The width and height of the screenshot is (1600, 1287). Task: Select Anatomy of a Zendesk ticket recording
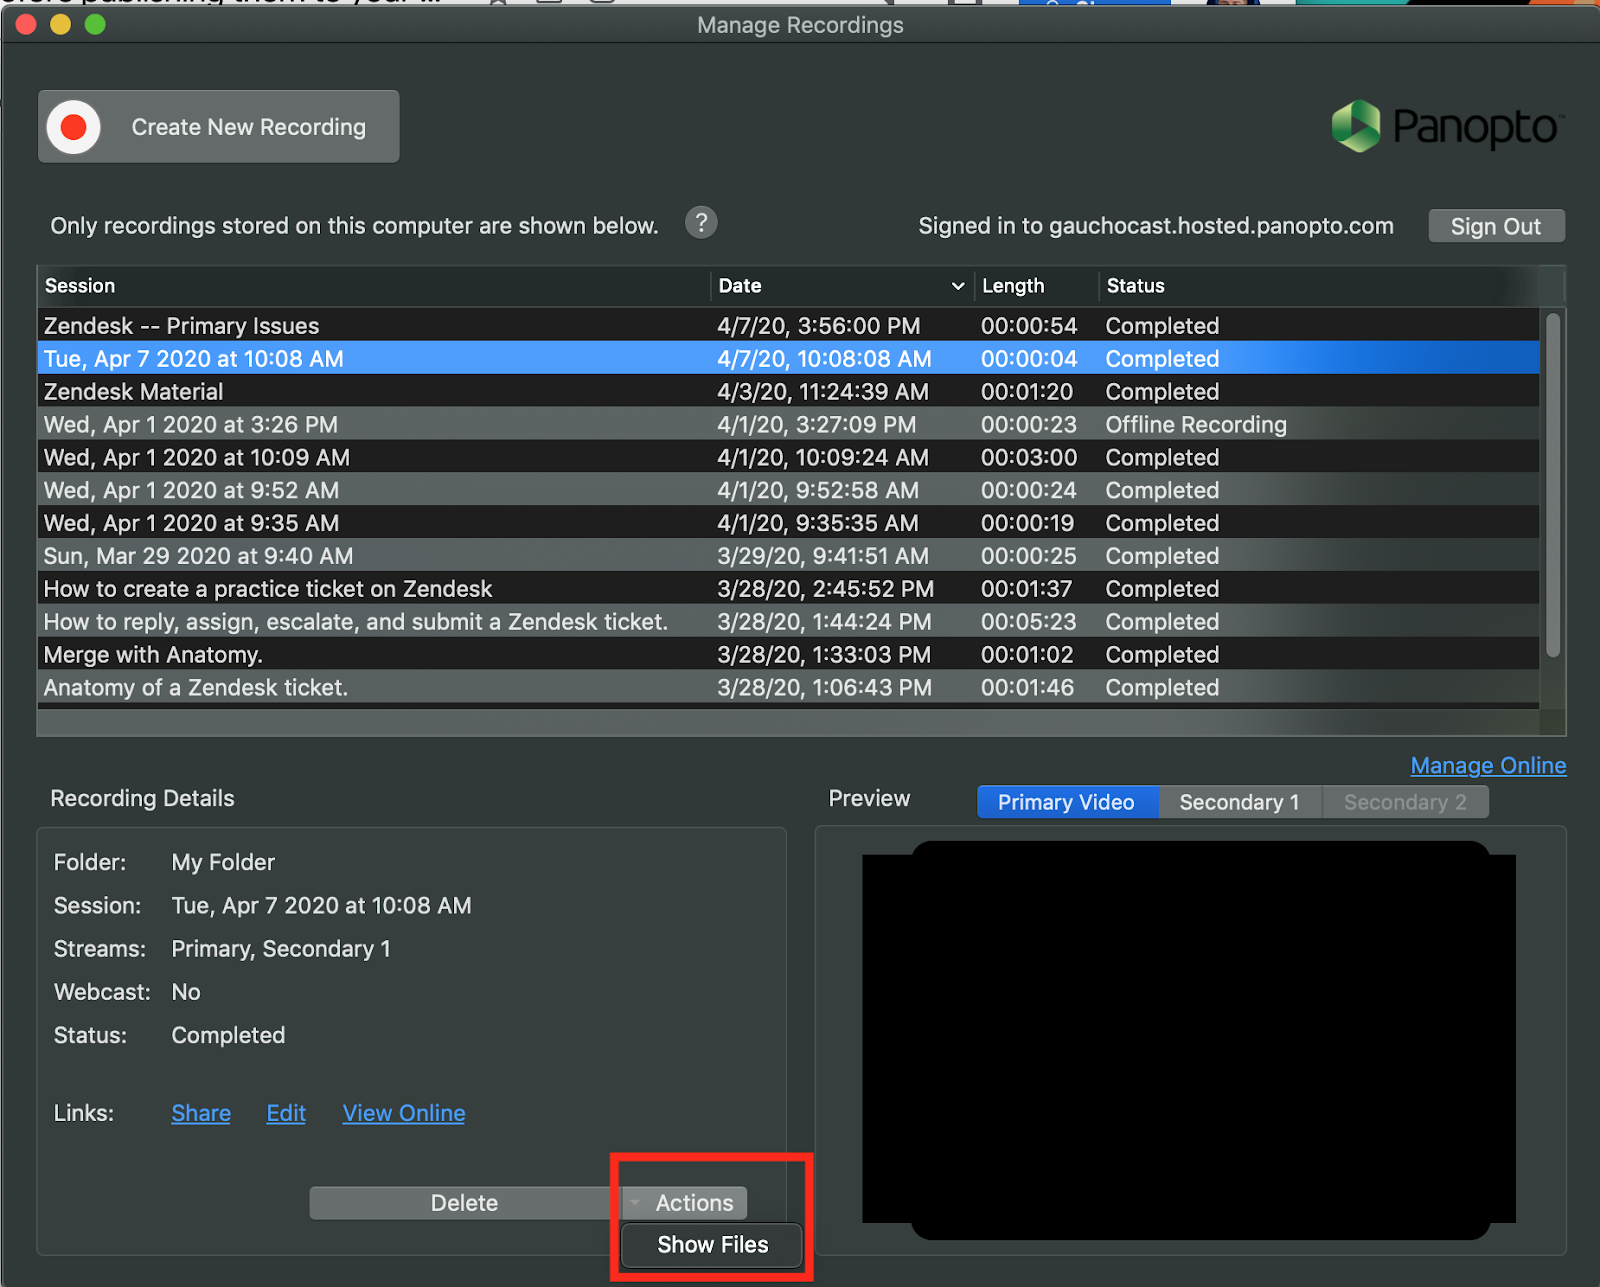click(x=788, y=688)
